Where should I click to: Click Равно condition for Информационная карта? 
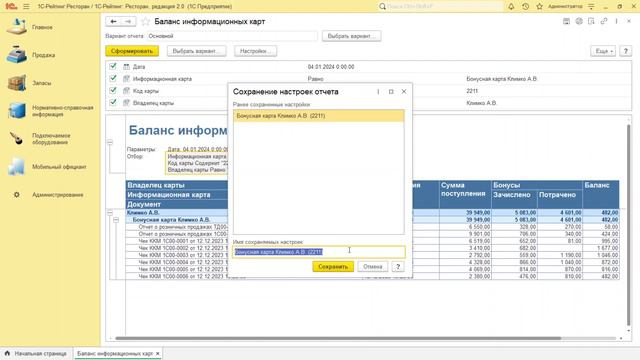[316, 79]
